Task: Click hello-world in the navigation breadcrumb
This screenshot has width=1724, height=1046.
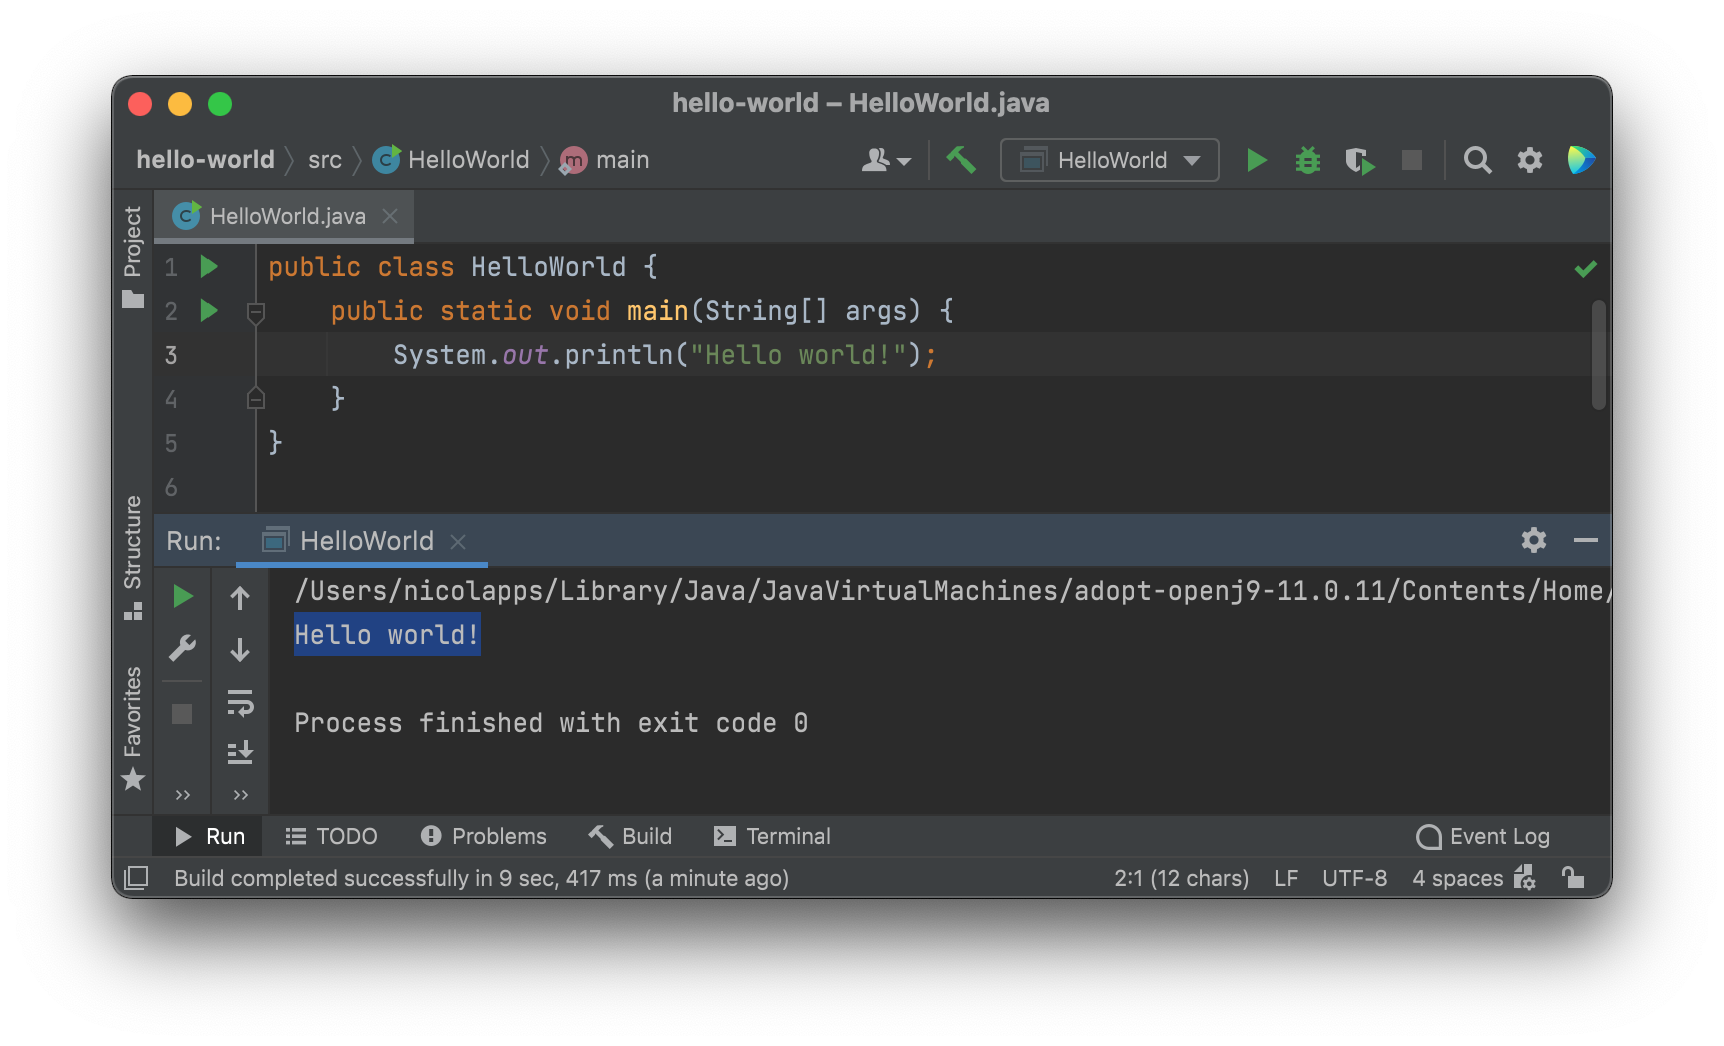Action: click(x=205, y=160)
